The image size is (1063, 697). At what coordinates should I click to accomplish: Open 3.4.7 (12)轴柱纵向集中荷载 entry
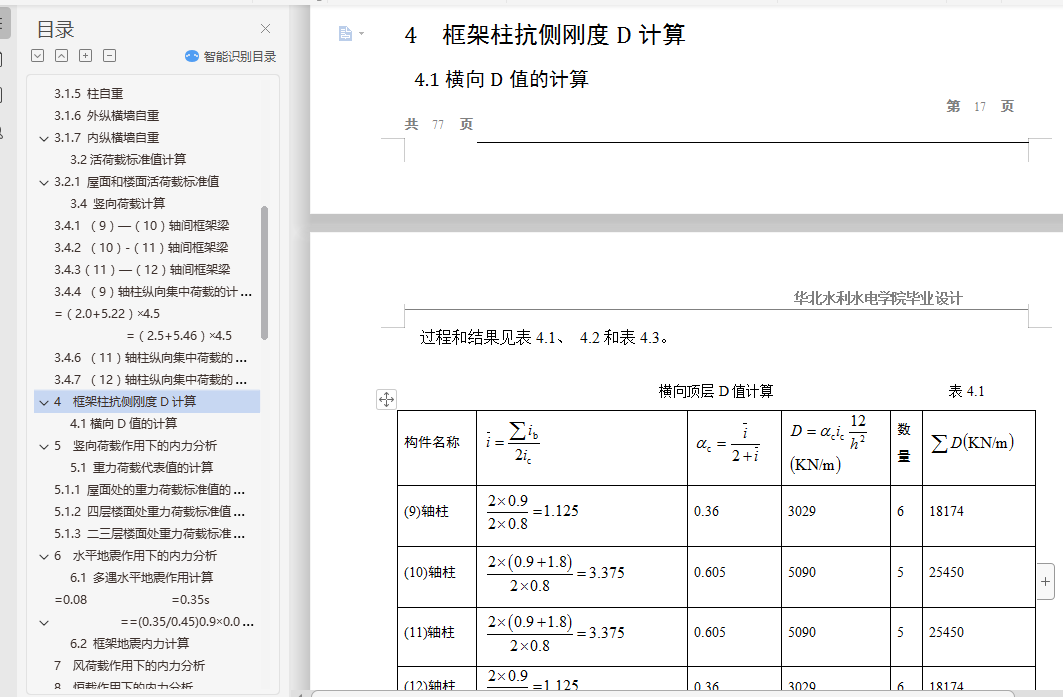151,380
